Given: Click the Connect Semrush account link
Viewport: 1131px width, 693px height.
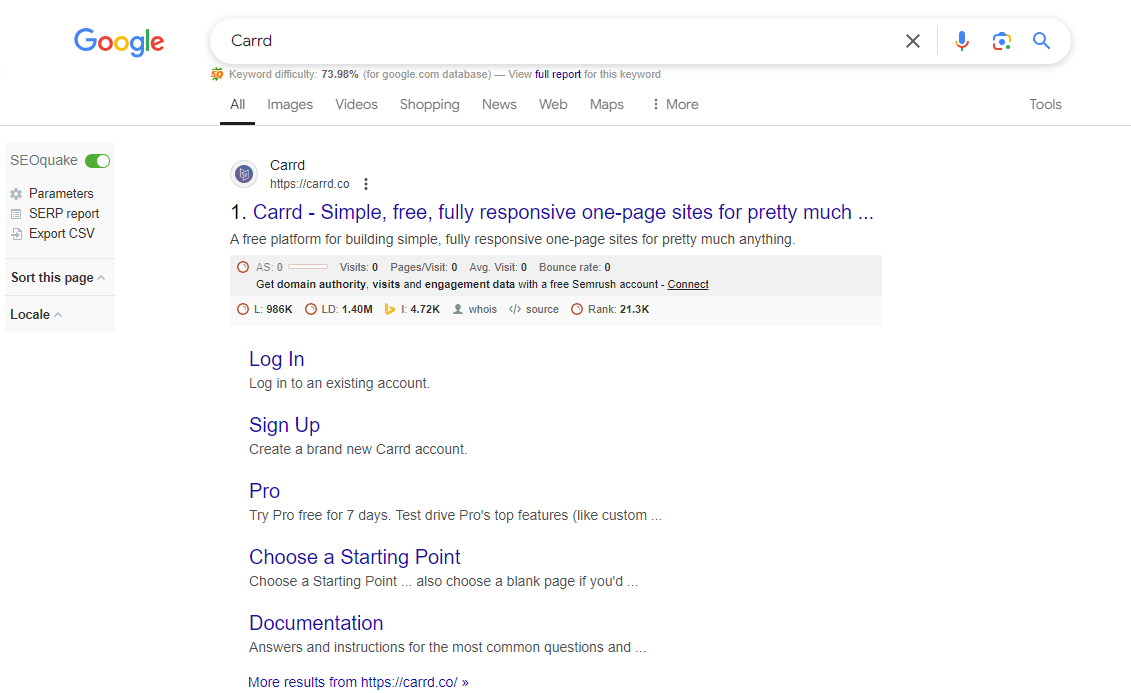Looking at the screenshot, I should pos(688,284).
